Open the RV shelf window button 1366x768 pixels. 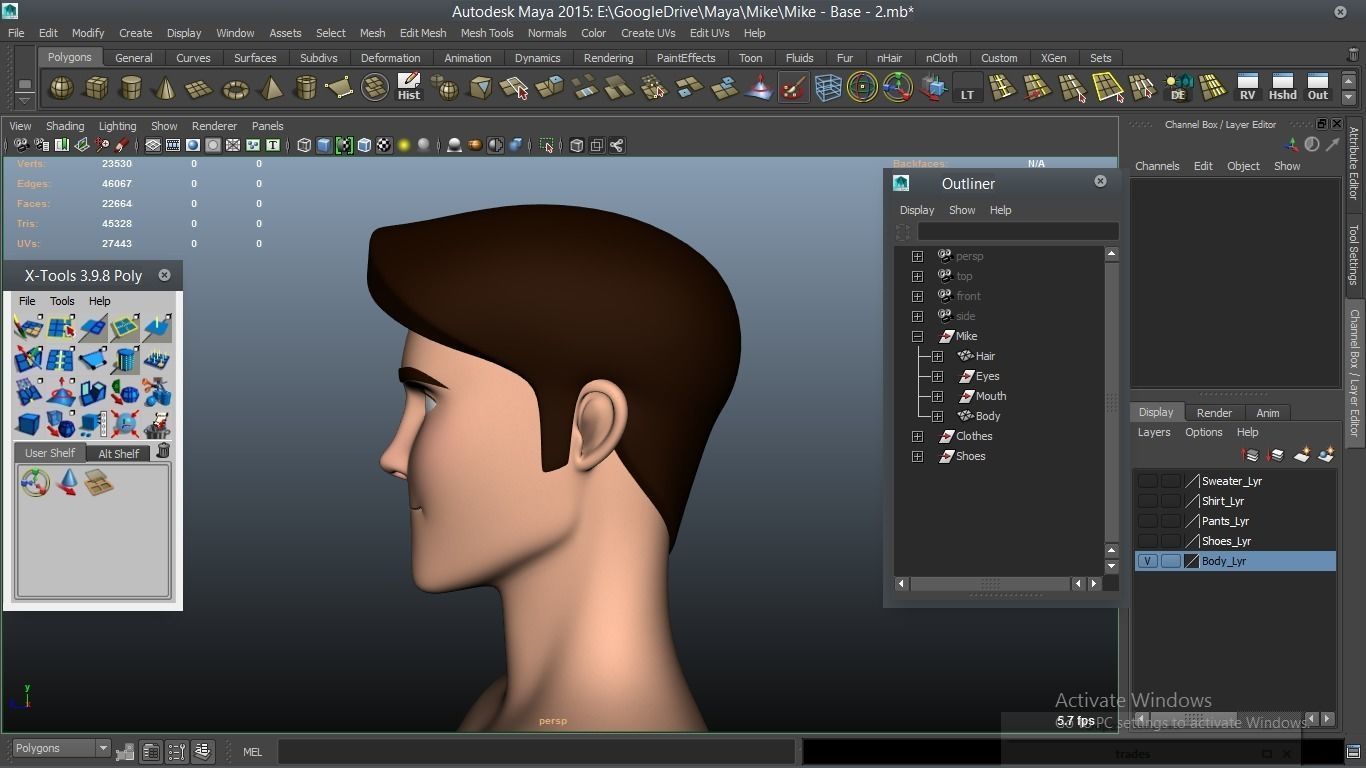click(1247, 88)
